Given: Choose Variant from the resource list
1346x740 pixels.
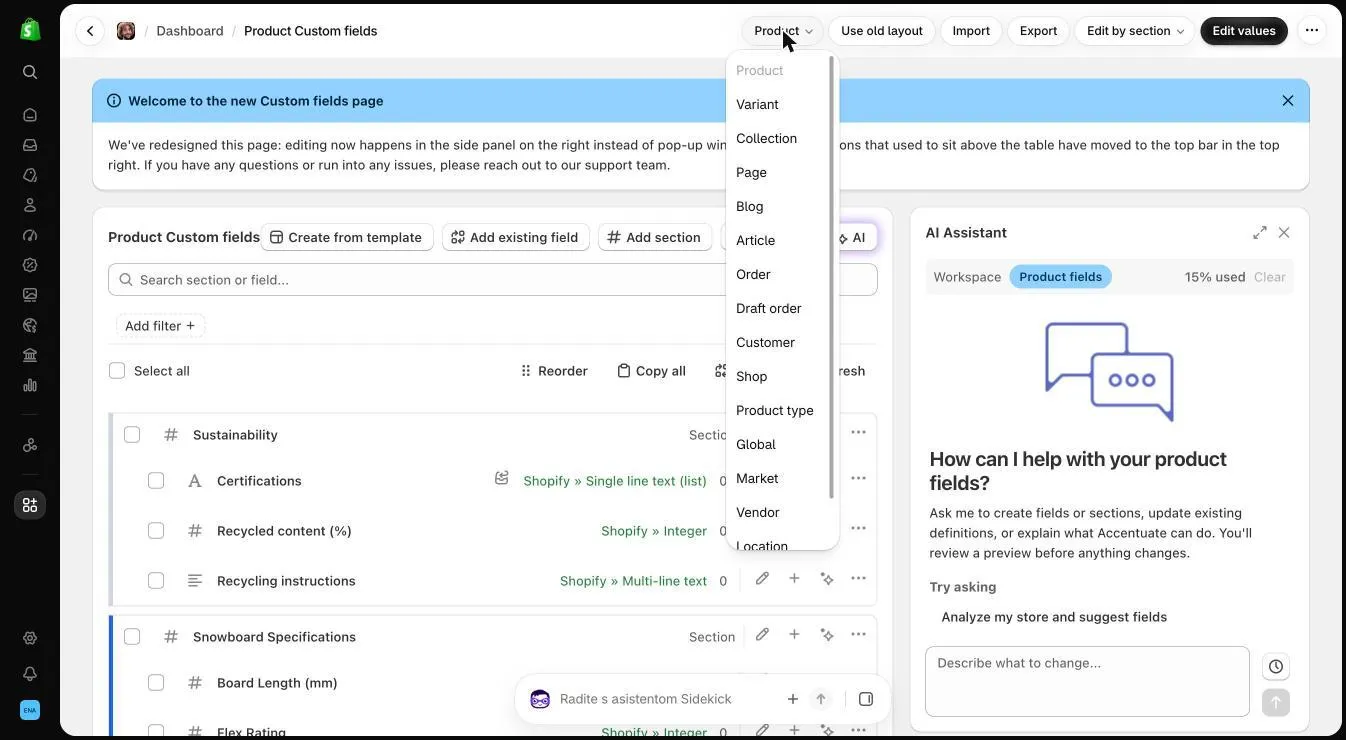Looking at the screenshot, I should (757, 104).
